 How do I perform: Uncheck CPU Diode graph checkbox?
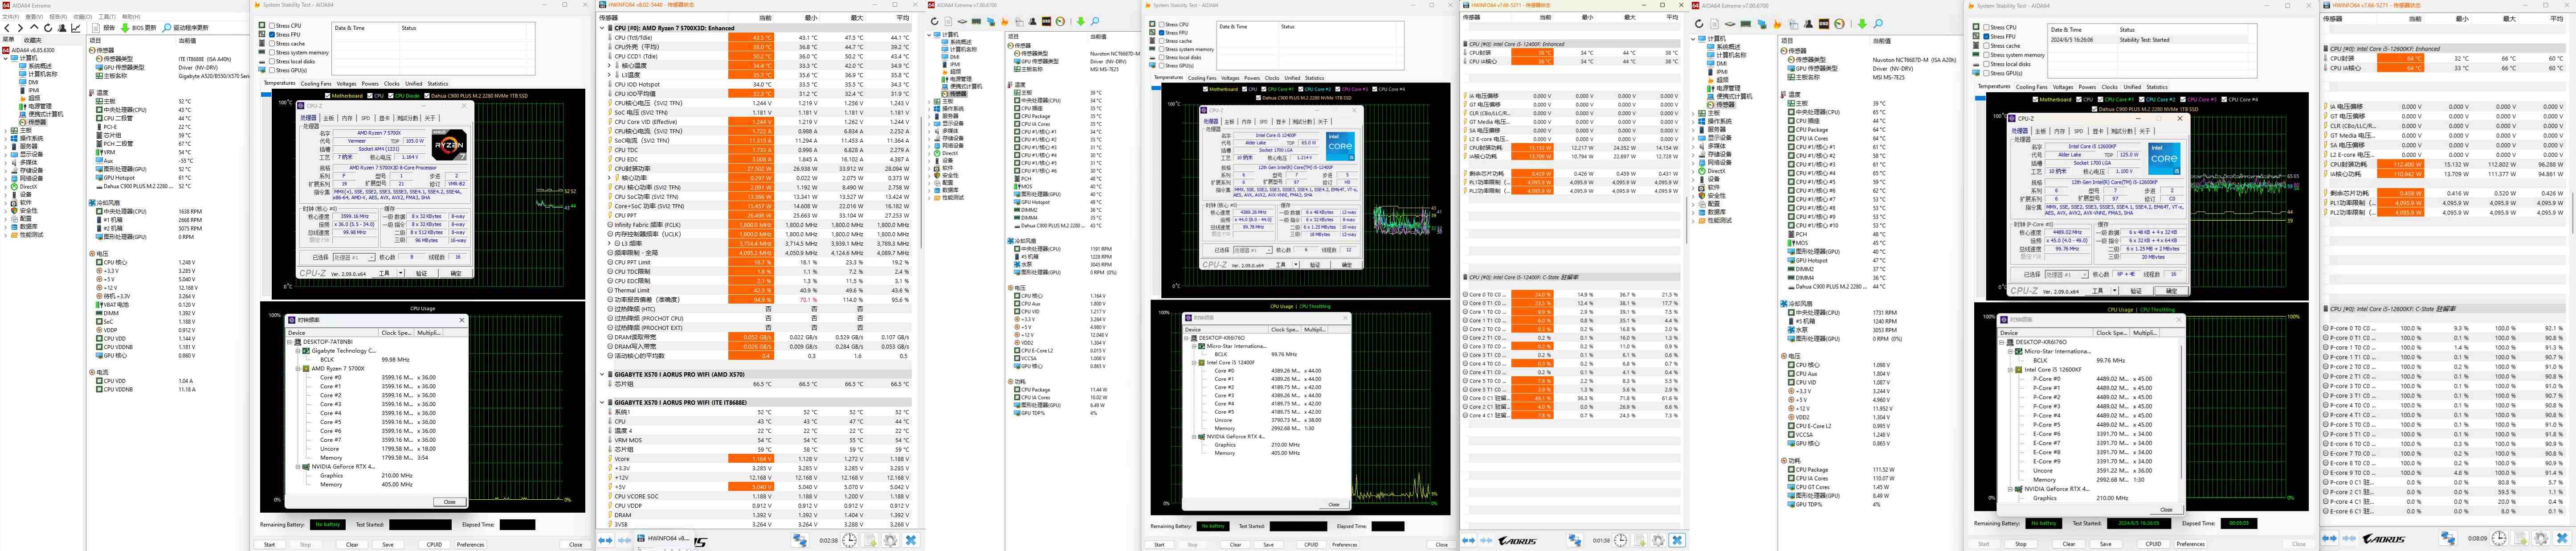(392, 96)
